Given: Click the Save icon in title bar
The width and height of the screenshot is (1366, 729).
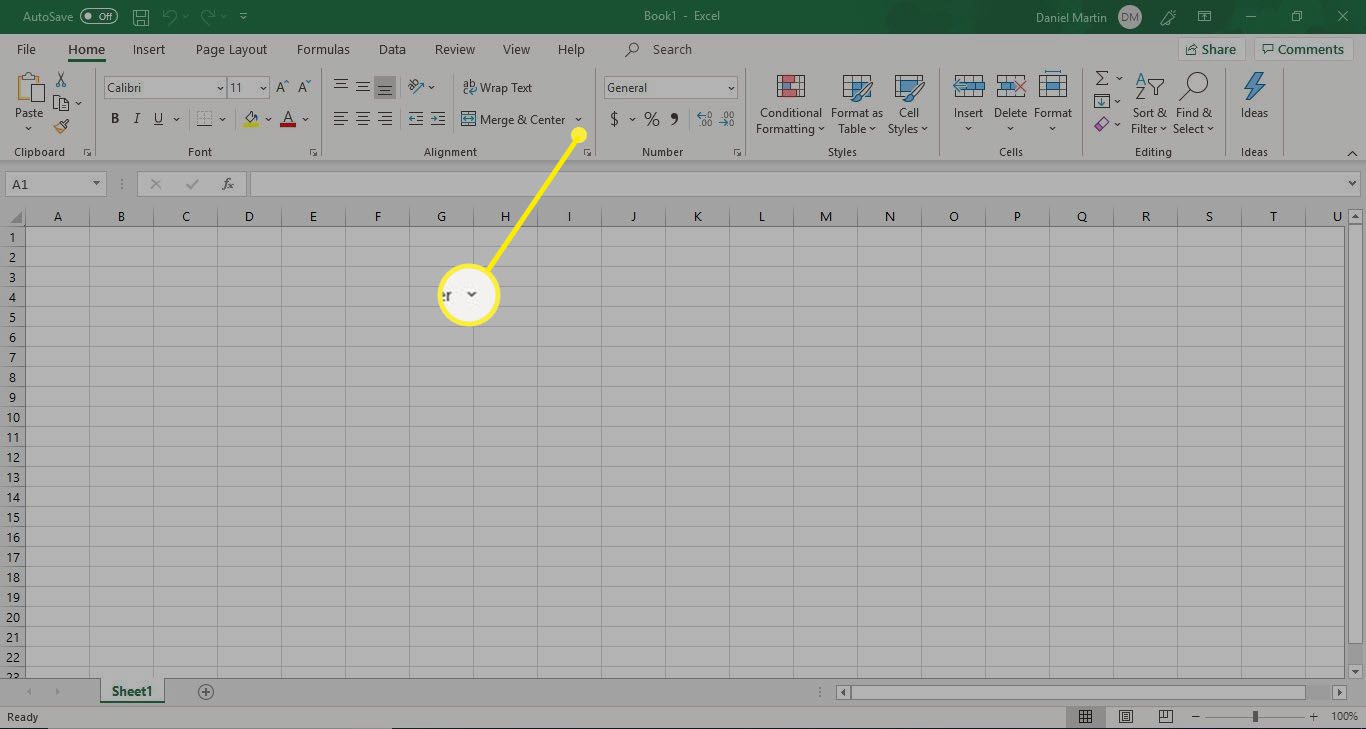Looking at the screenshot, I should click(x=141, y=17).
